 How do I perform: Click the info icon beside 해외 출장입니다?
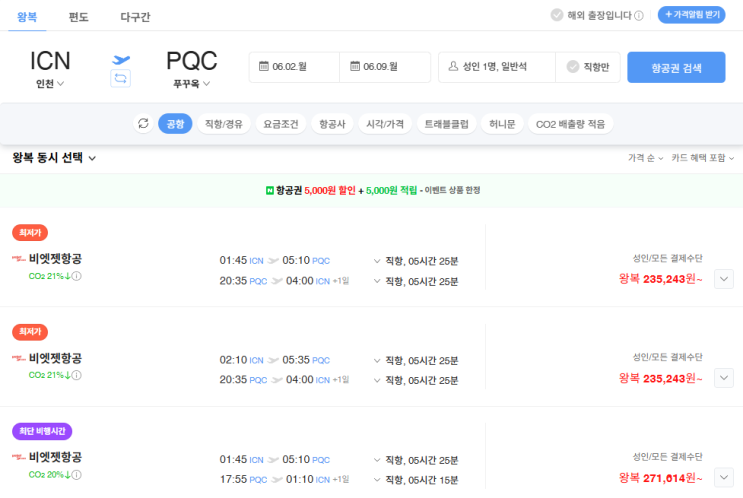[639, 16]
